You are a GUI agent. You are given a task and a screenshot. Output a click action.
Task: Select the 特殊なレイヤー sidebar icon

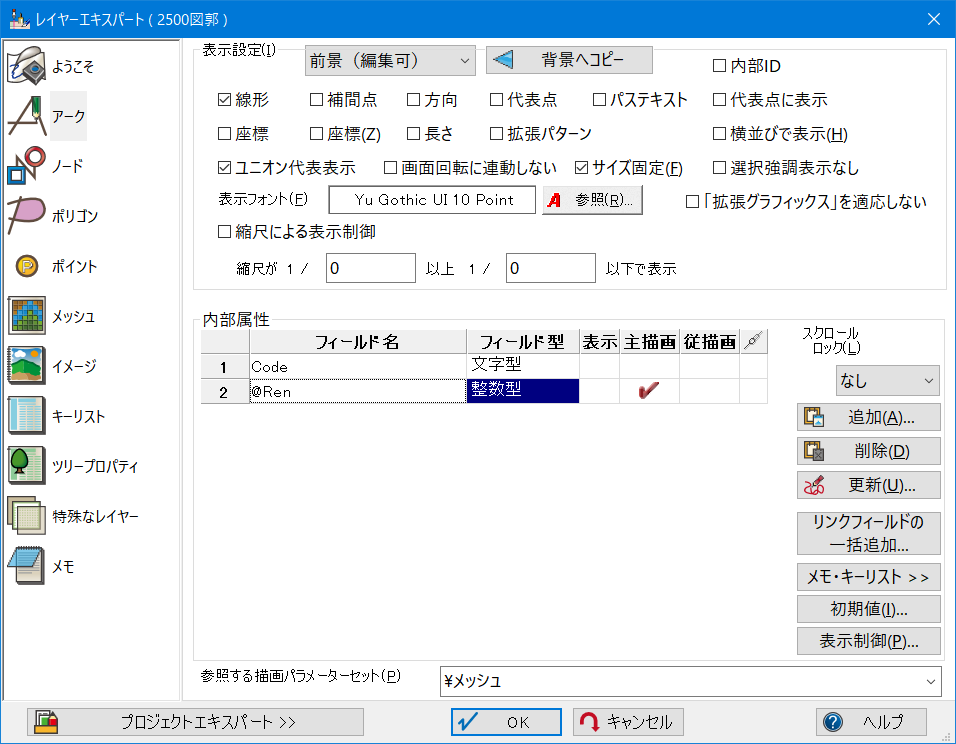pos(26,516)
